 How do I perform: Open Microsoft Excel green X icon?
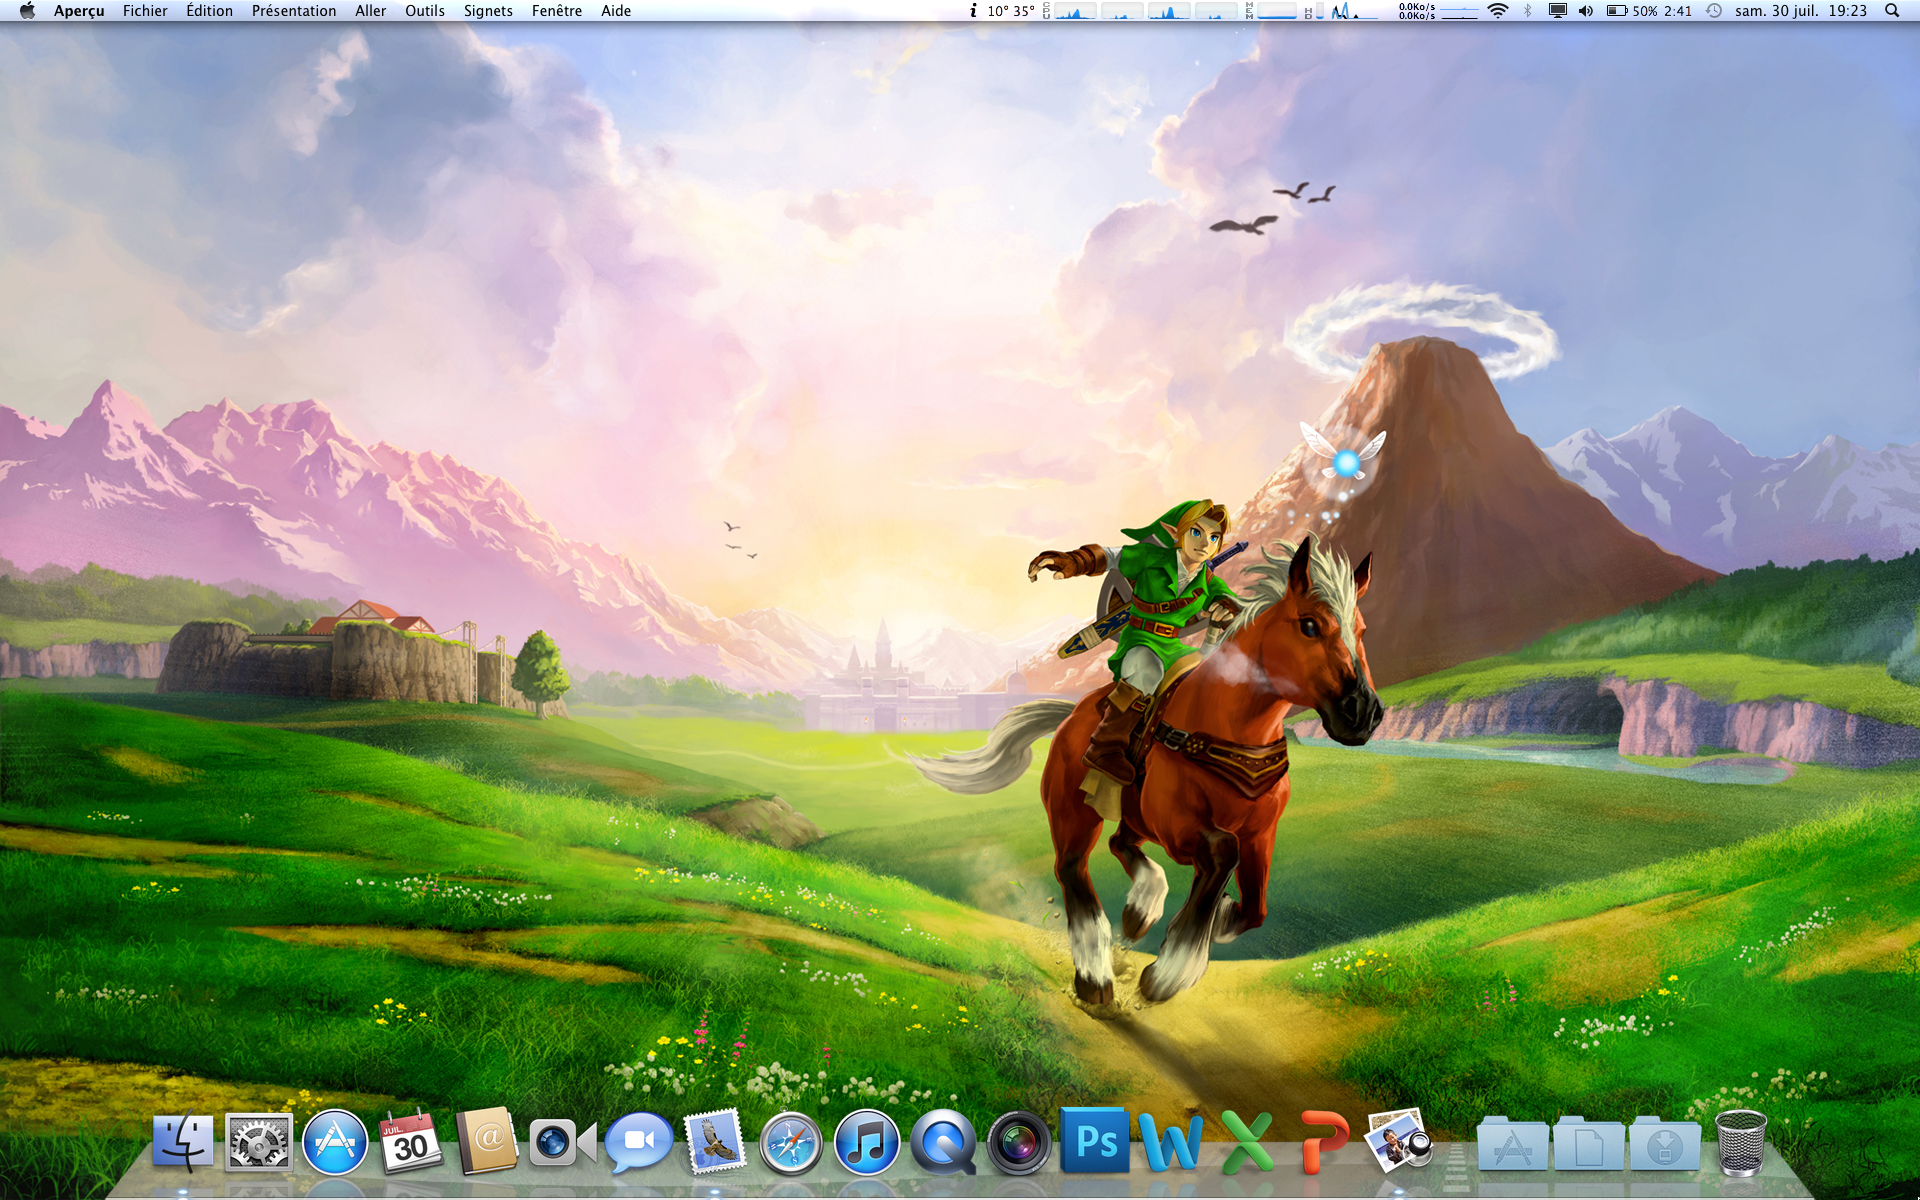(1247, 1141)
